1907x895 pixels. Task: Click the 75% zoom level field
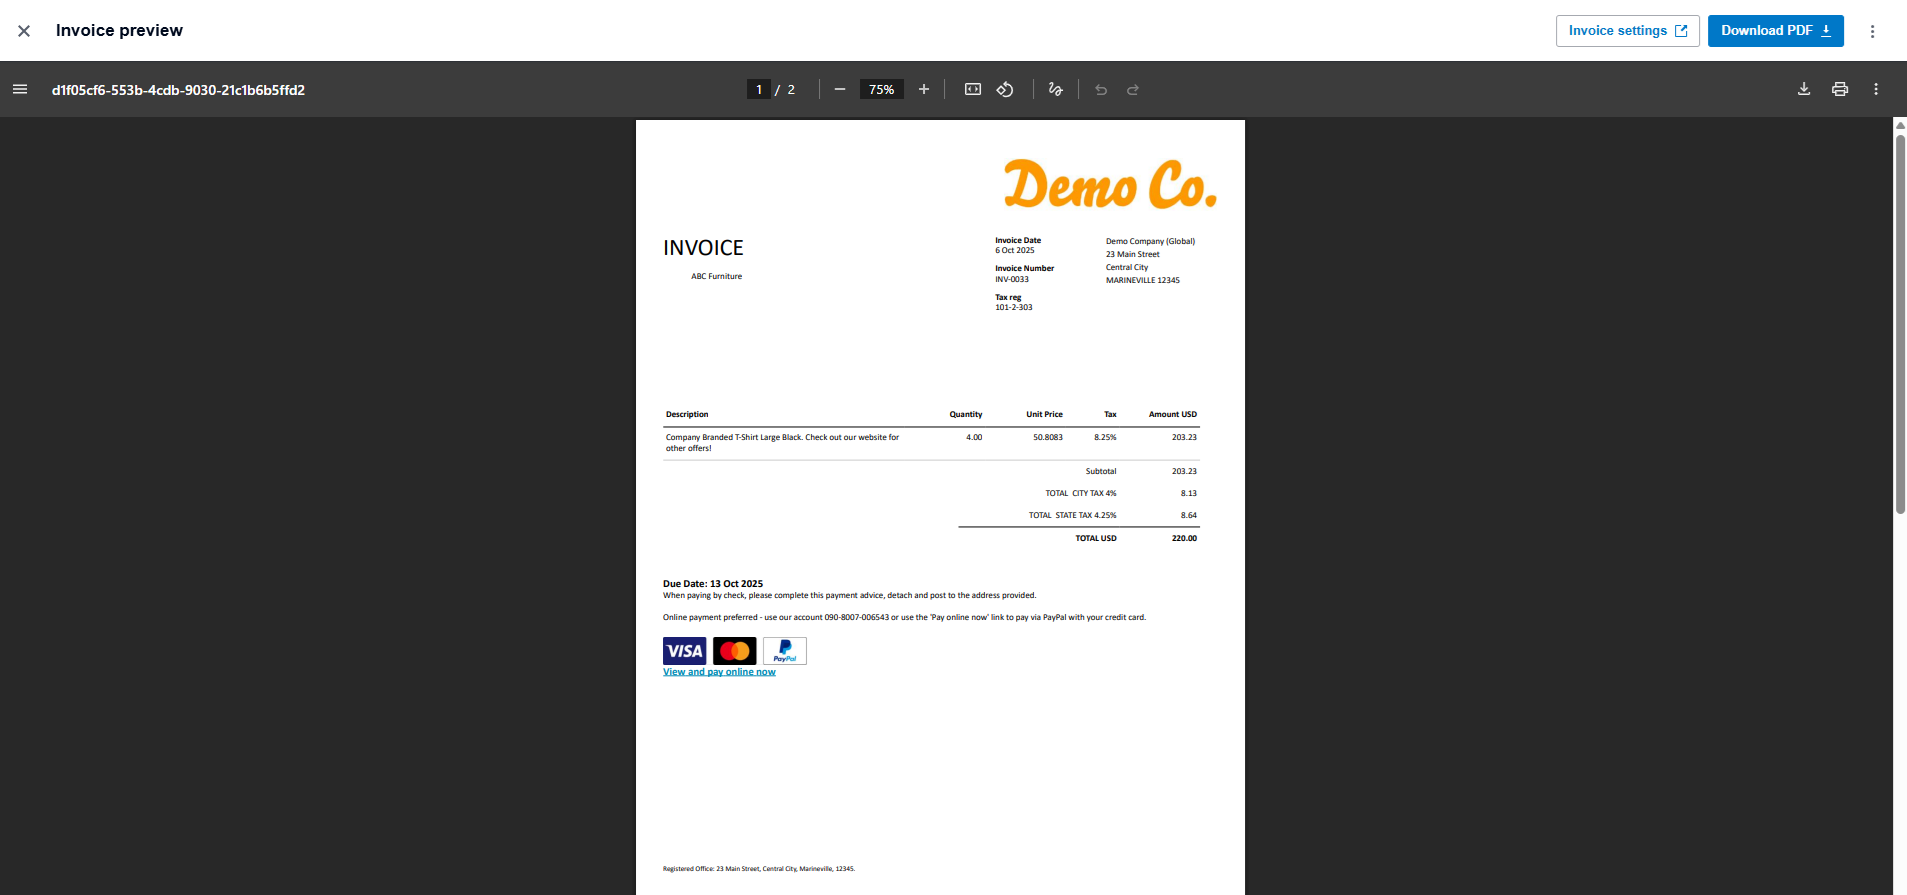pyautogui.click(x=881, y=89)
